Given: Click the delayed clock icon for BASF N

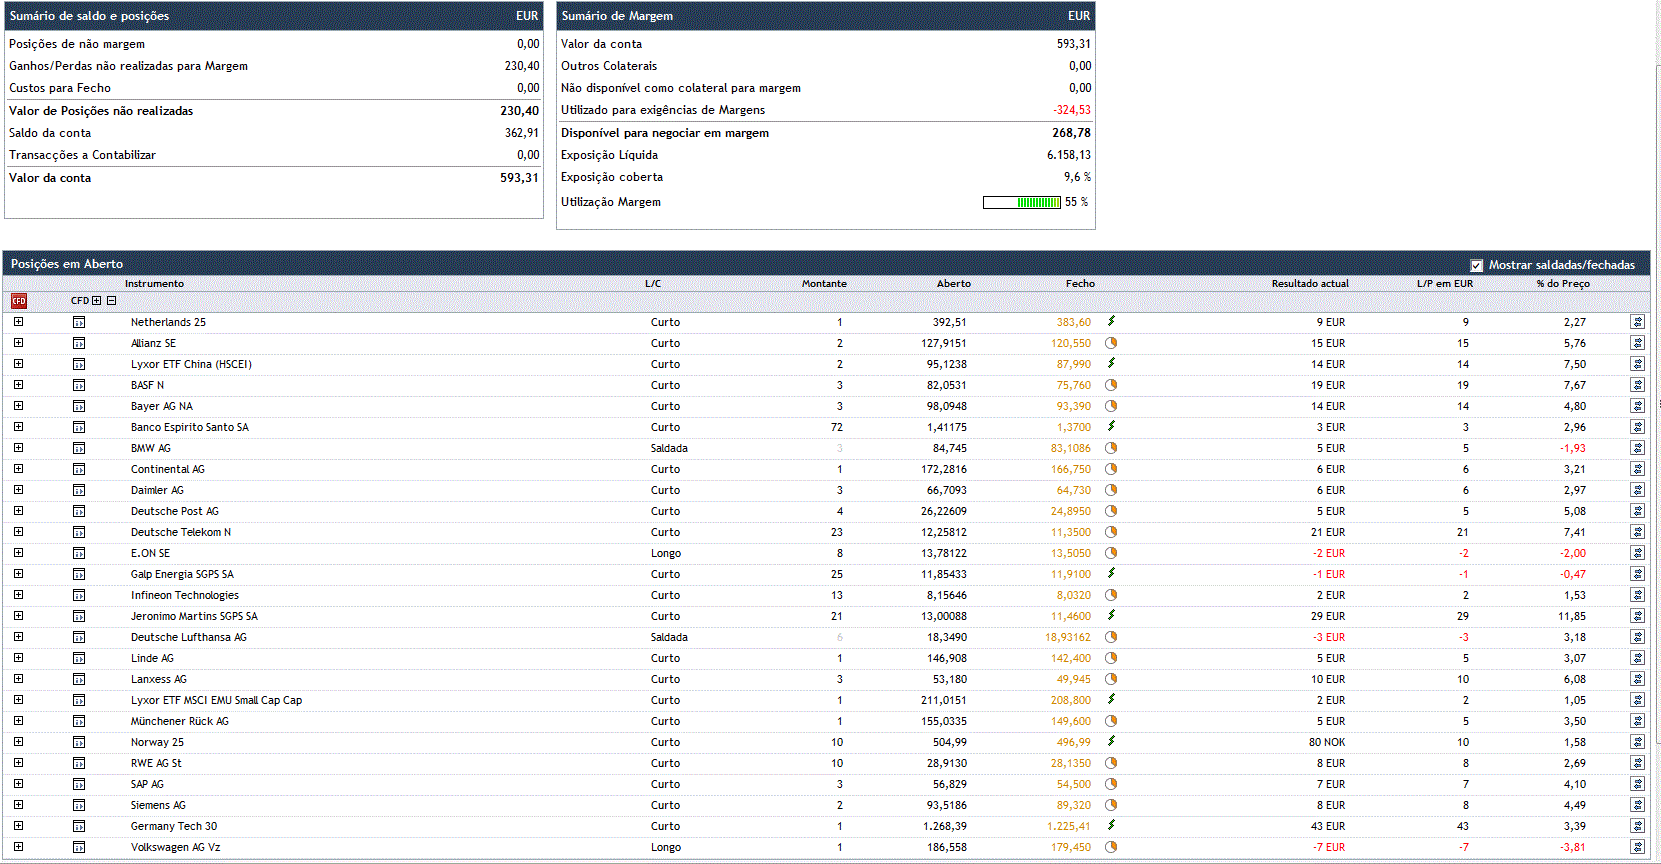Looking at the screenshot, I should [1111, 385].
